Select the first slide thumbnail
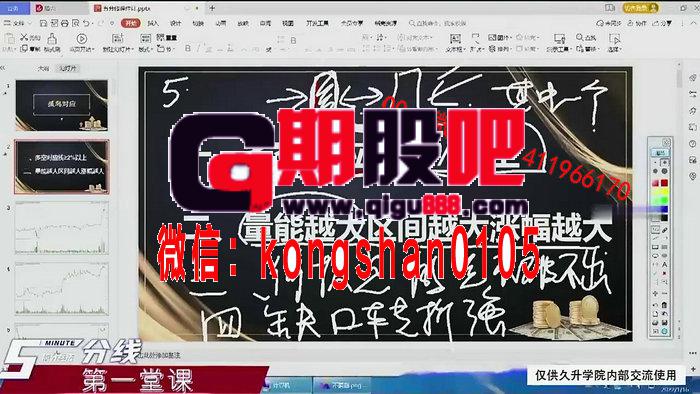The image size is (700, 394). point(62,105)
